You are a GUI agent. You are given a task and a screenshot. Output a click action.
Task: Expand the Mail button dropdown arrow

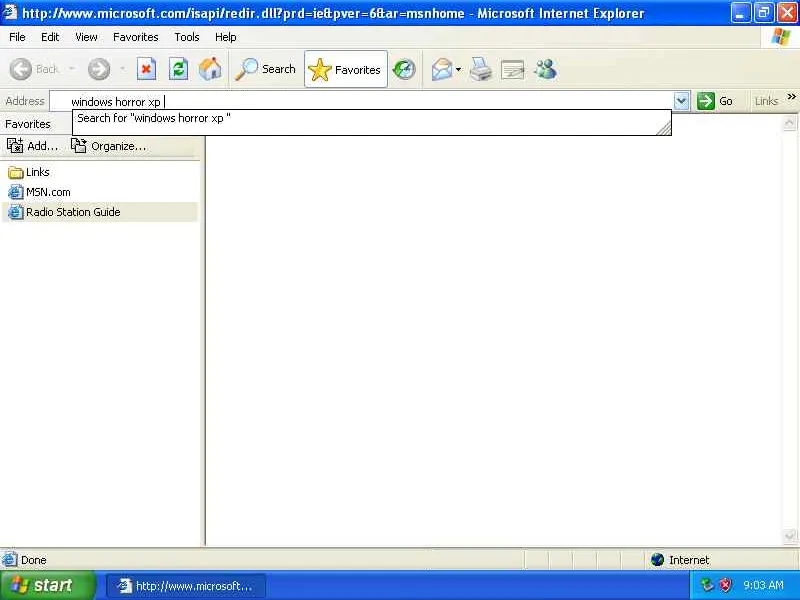point(459,69)
